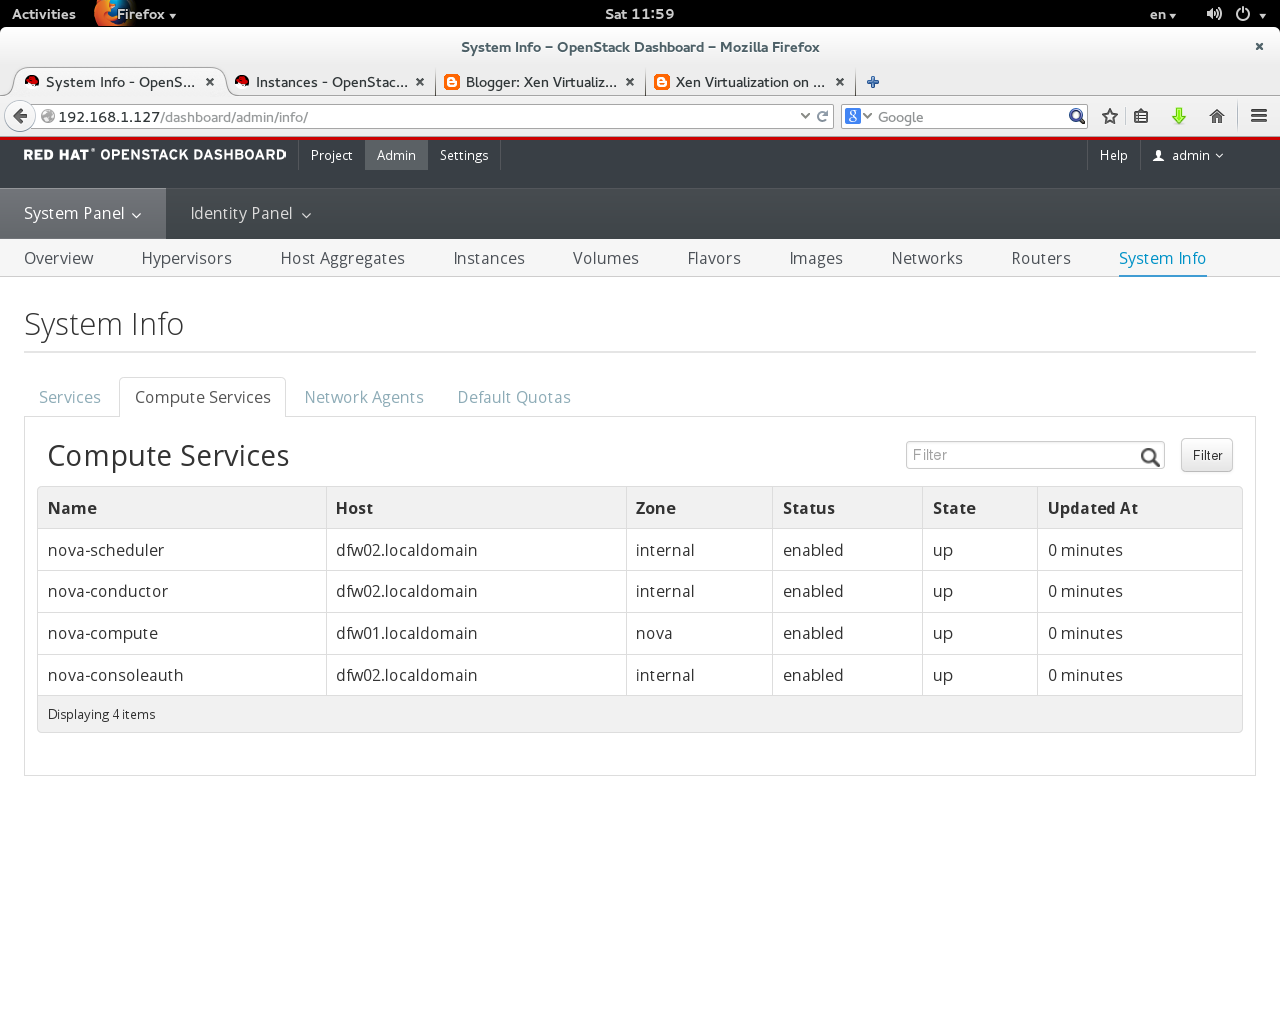Switch to the Network Agents tab
1280x1024 pixels.
click(x=364, y=397)
